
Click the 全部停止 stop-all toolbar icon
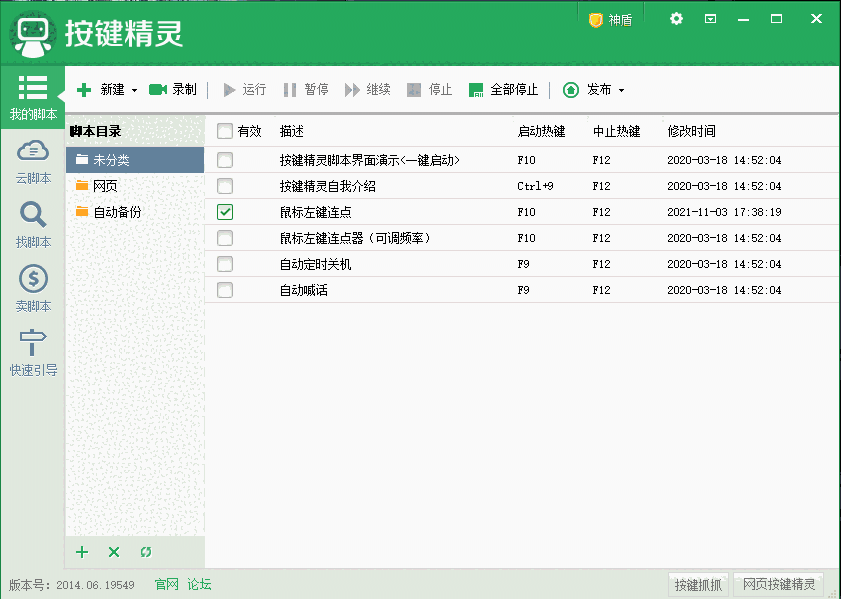[x=503, y=89]
